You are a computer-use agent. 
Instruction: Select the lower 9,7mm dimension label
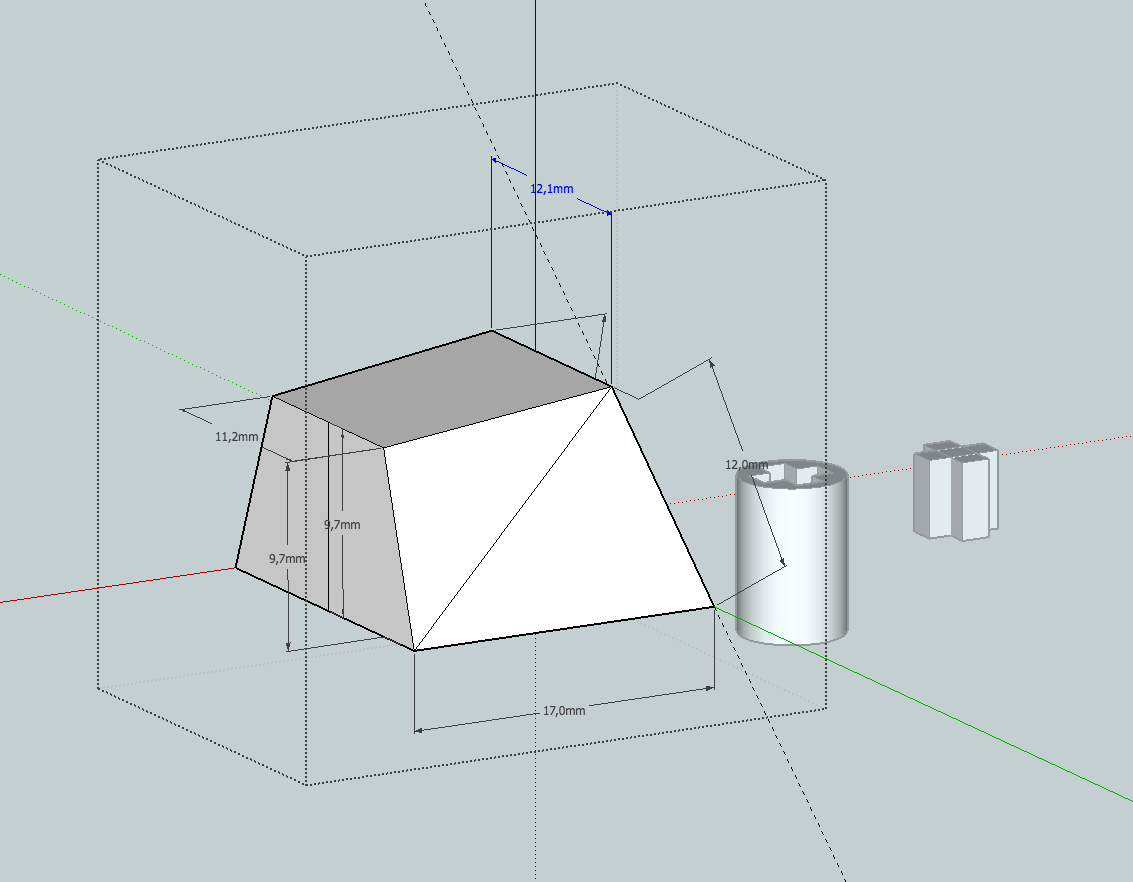[x=285, y=558]
